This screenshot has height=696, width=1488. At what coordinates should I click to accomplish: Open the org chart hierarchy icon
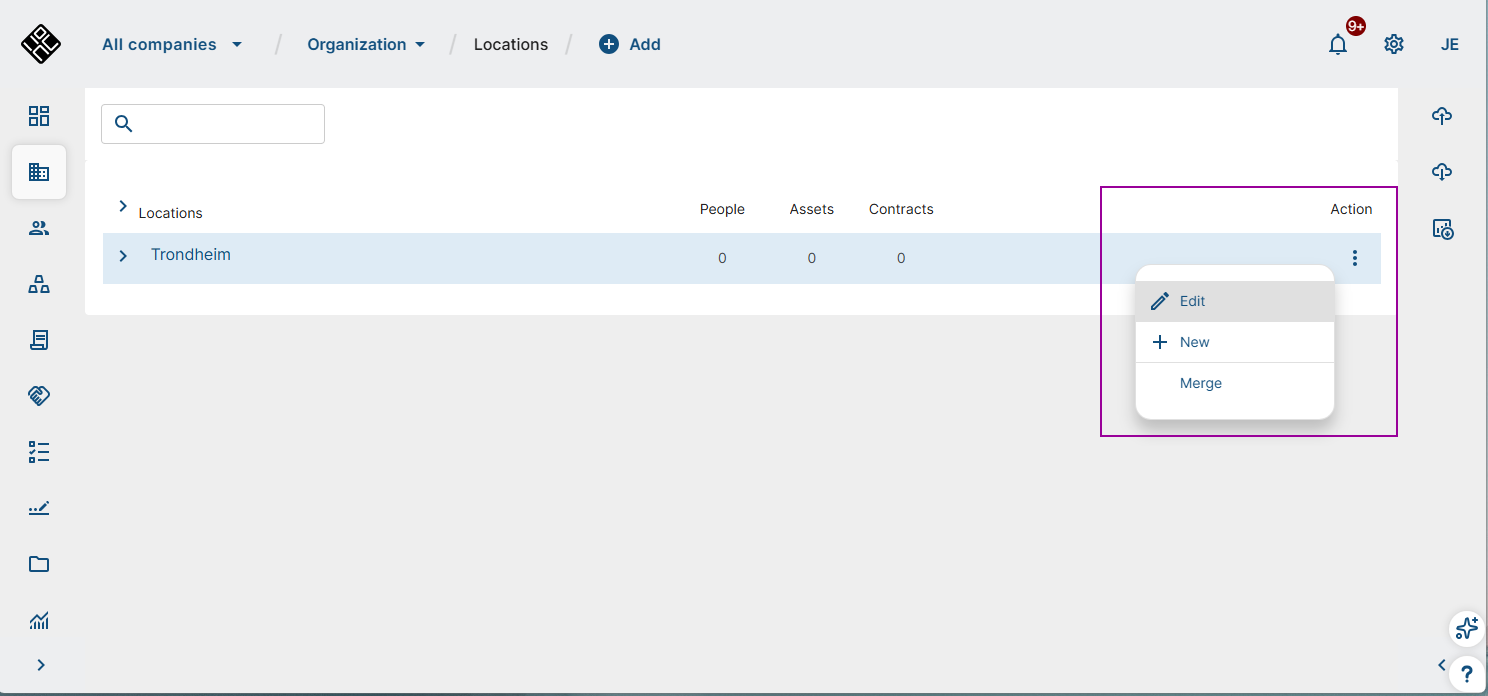point(39,285)
